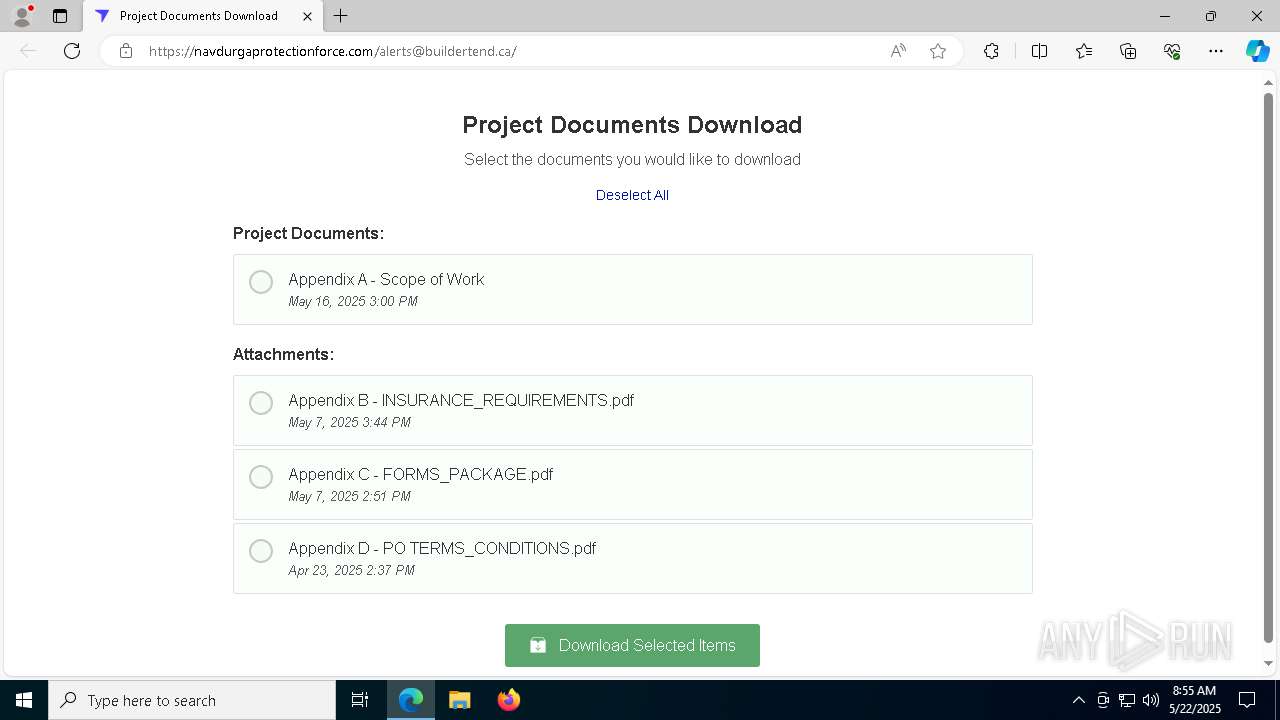Go back with the browser back arrow

click(28, 51)
